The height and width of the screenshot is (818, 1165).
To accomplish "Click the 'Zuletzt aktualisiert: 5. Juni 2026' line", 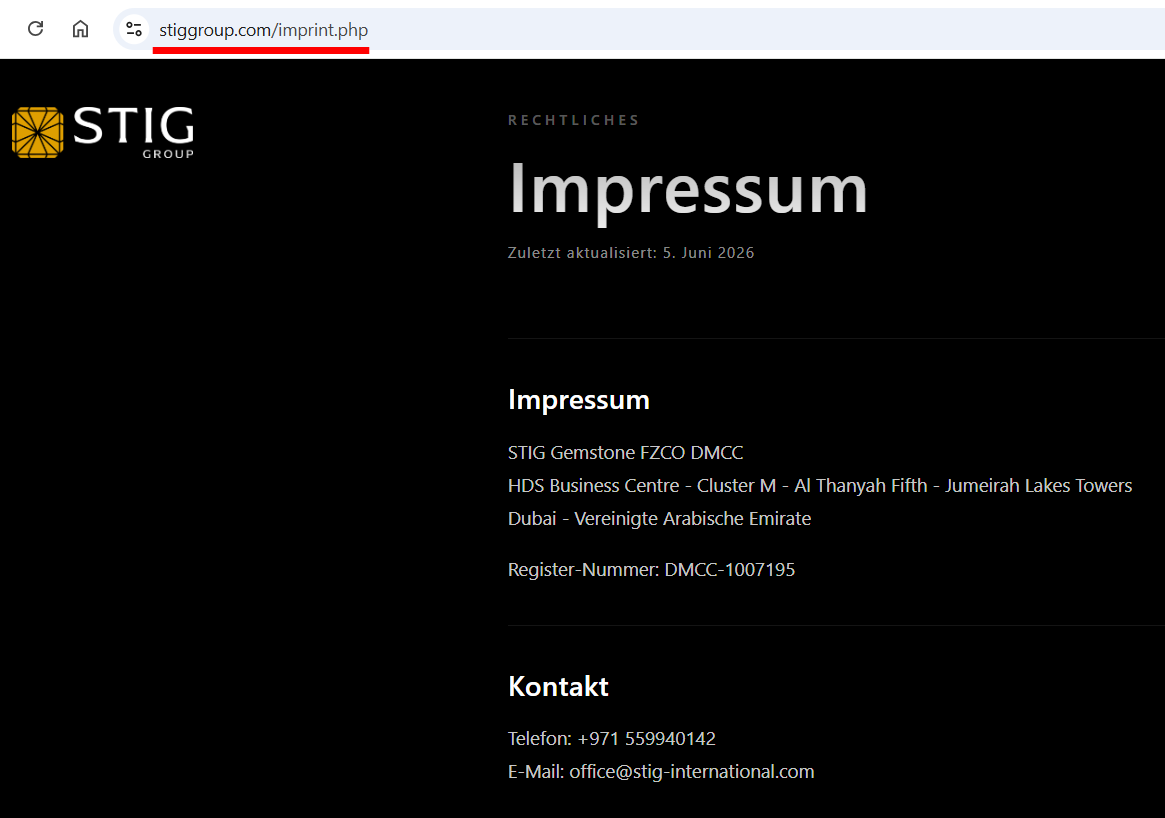I will click(x=631, y=253).
